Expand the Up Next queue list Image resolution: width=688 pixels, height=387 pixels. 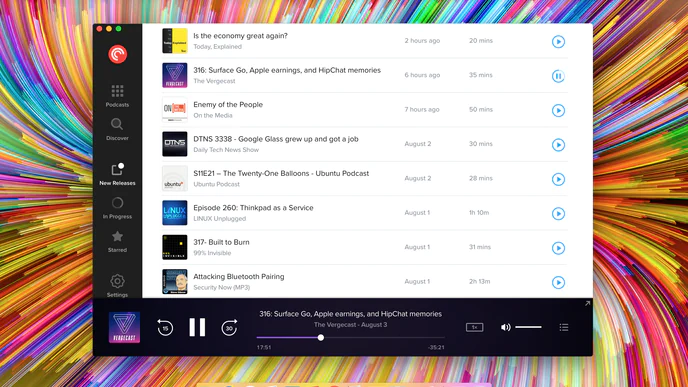[564, 327]
